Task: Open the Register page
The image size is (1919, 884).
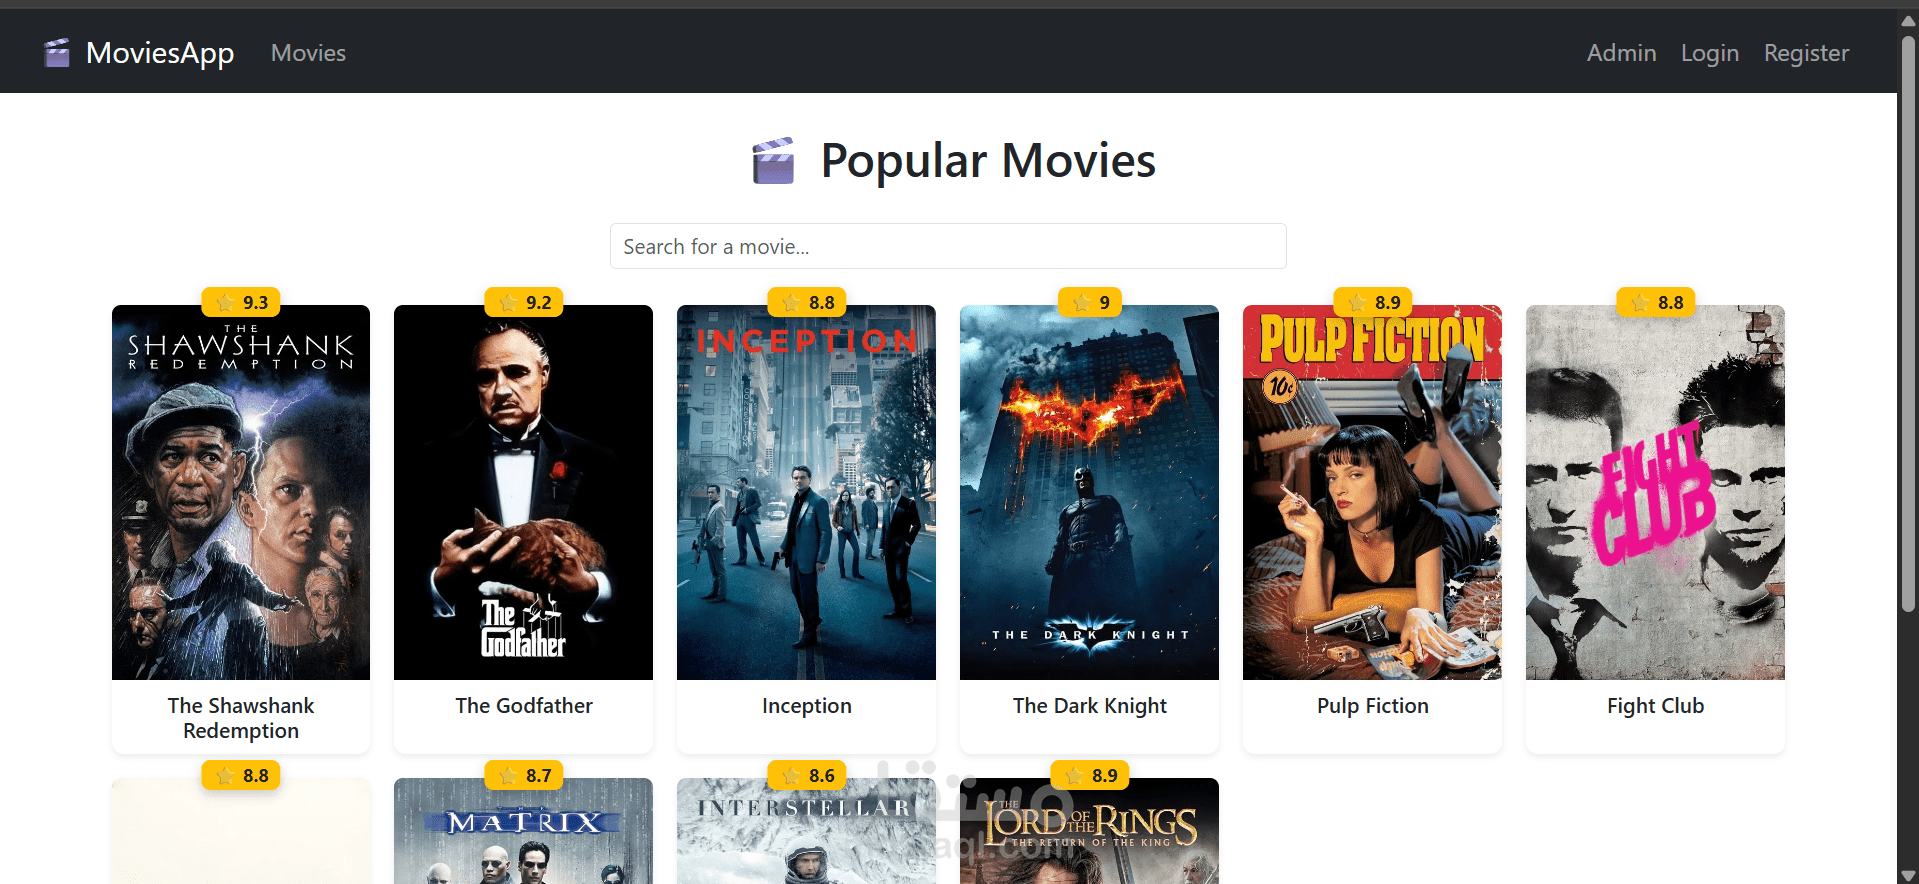Action: (1806, 53)
